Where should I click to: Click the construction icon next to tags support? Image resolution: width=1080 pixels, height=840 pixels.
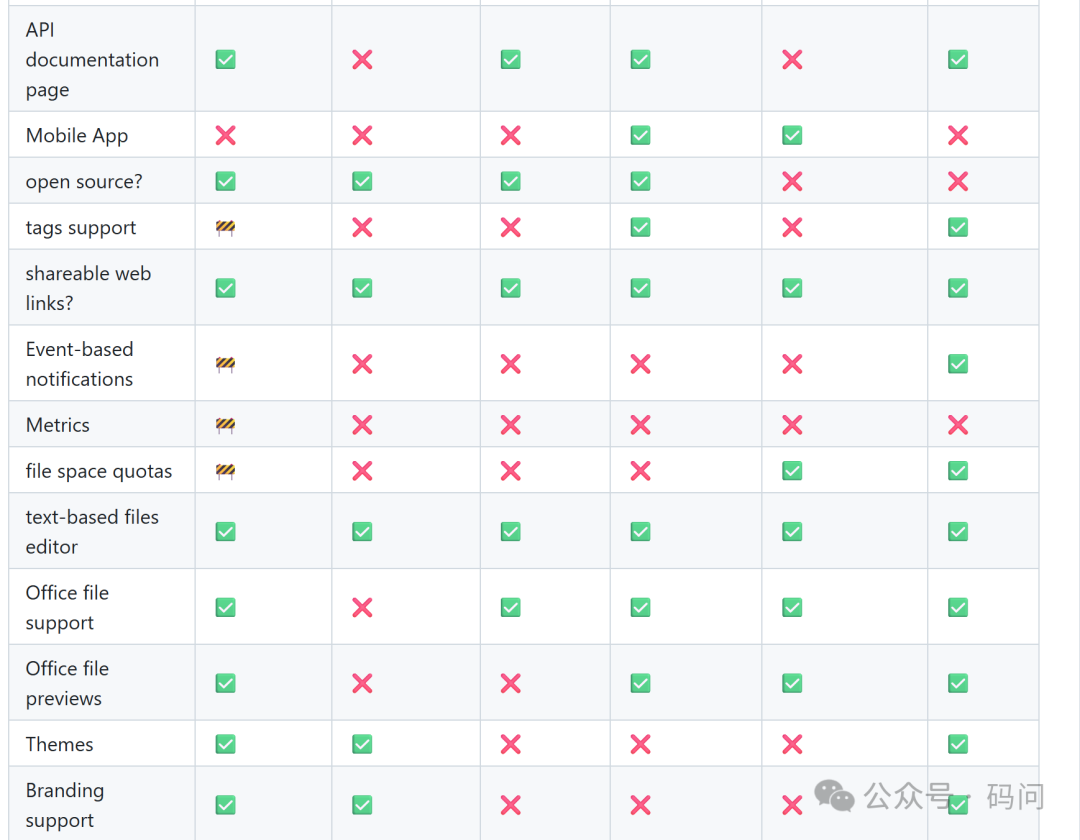coord(225,227)
